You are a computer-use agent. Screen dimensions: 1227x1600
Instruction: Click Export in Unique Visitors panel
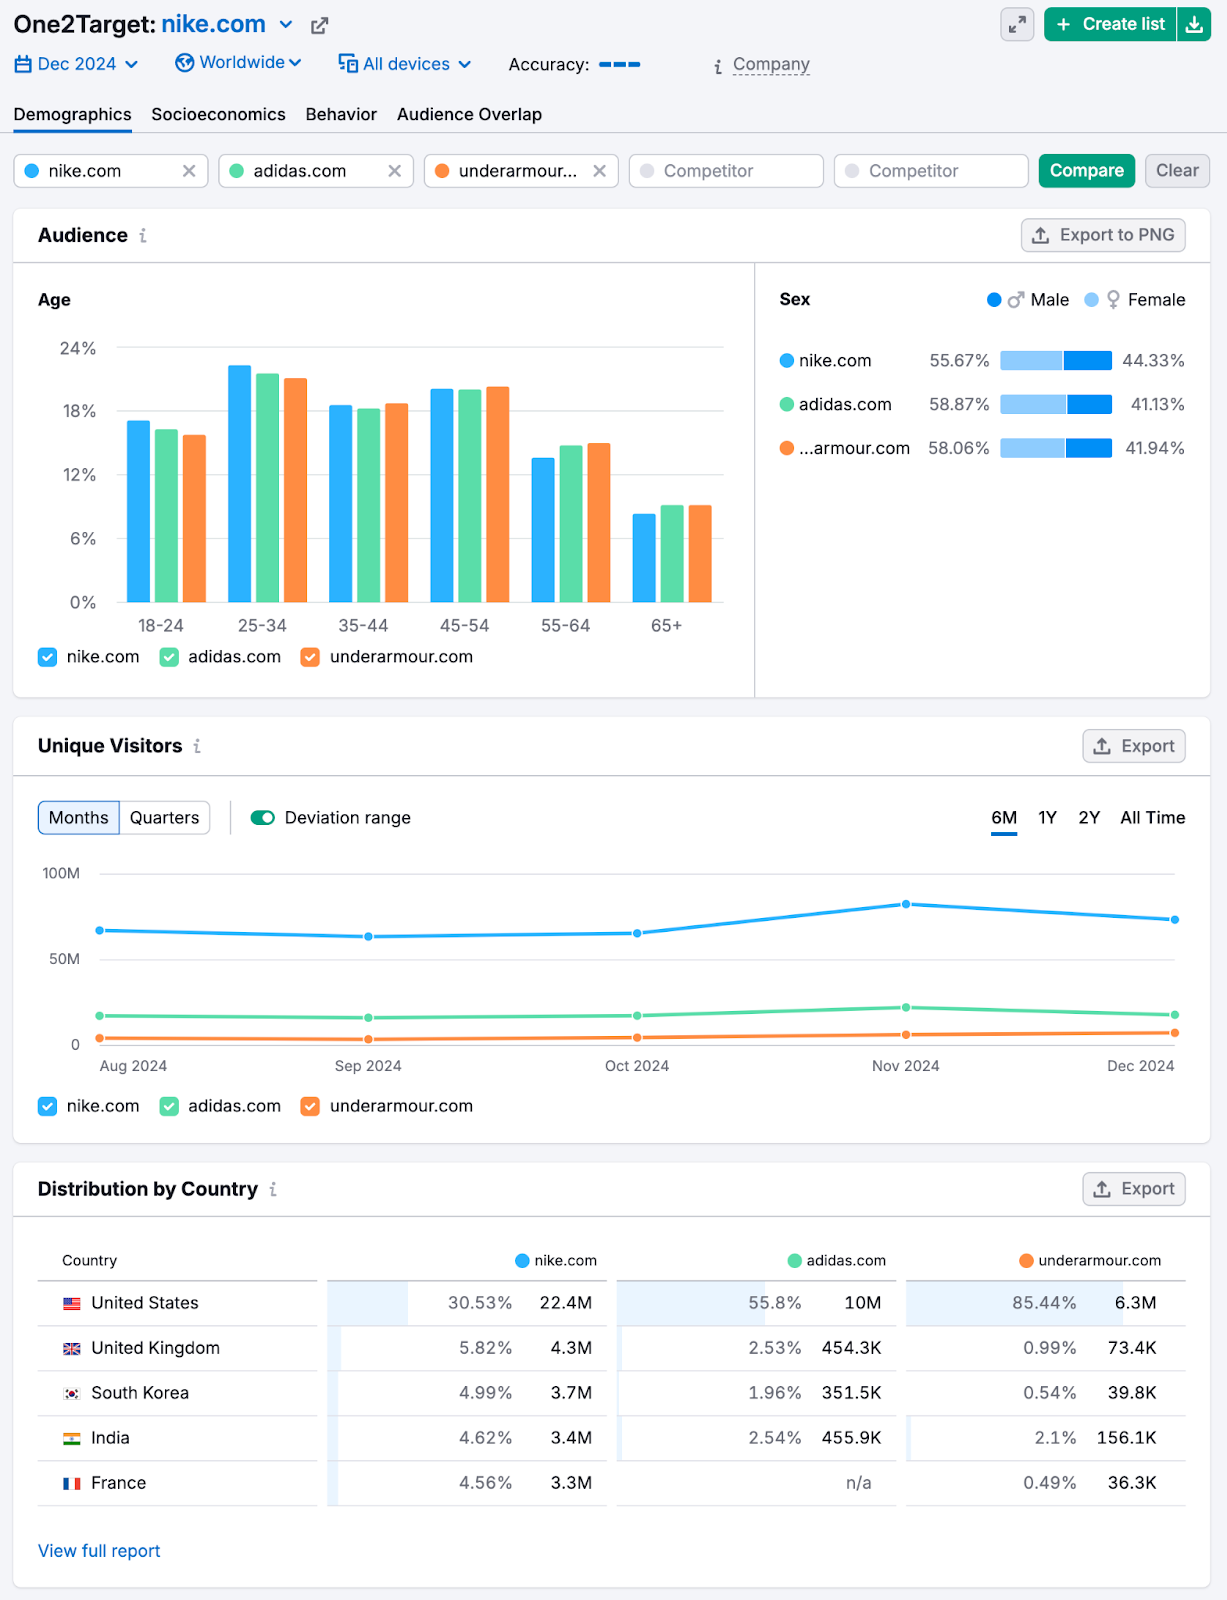pyautogui.click(x=1134, y=746)
